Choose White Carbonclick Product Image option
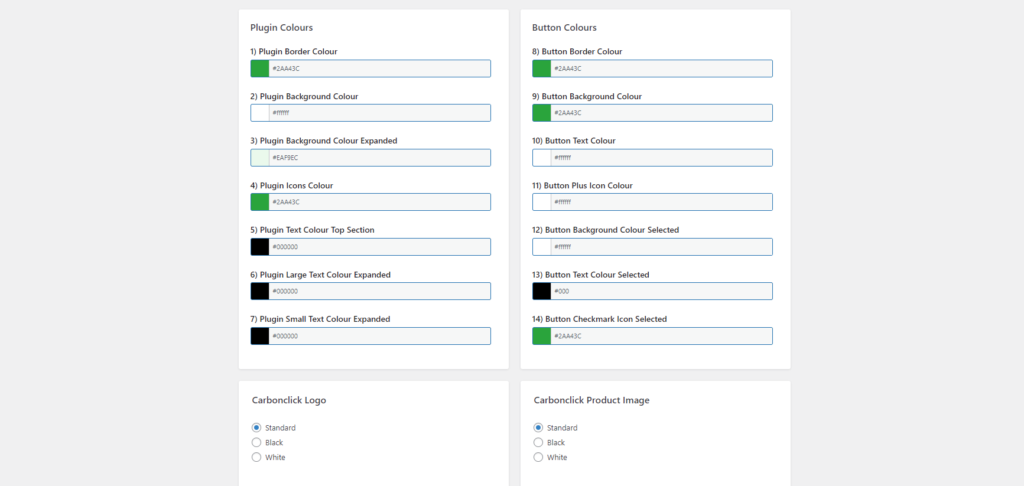 (x=538, y=457)
